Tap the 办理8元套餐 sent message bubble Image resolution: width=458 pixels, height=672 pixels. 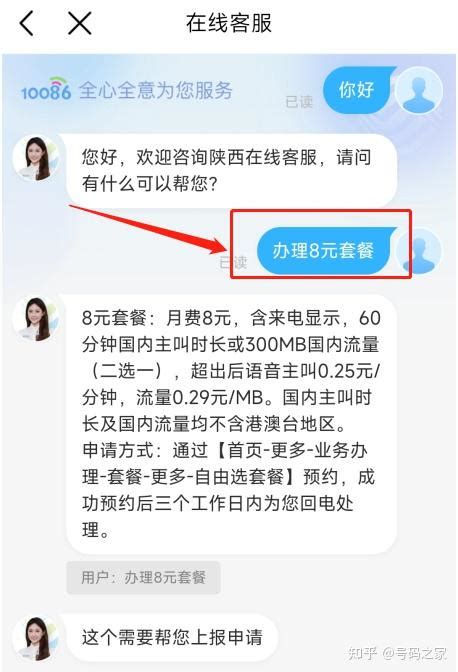[325, 251]
